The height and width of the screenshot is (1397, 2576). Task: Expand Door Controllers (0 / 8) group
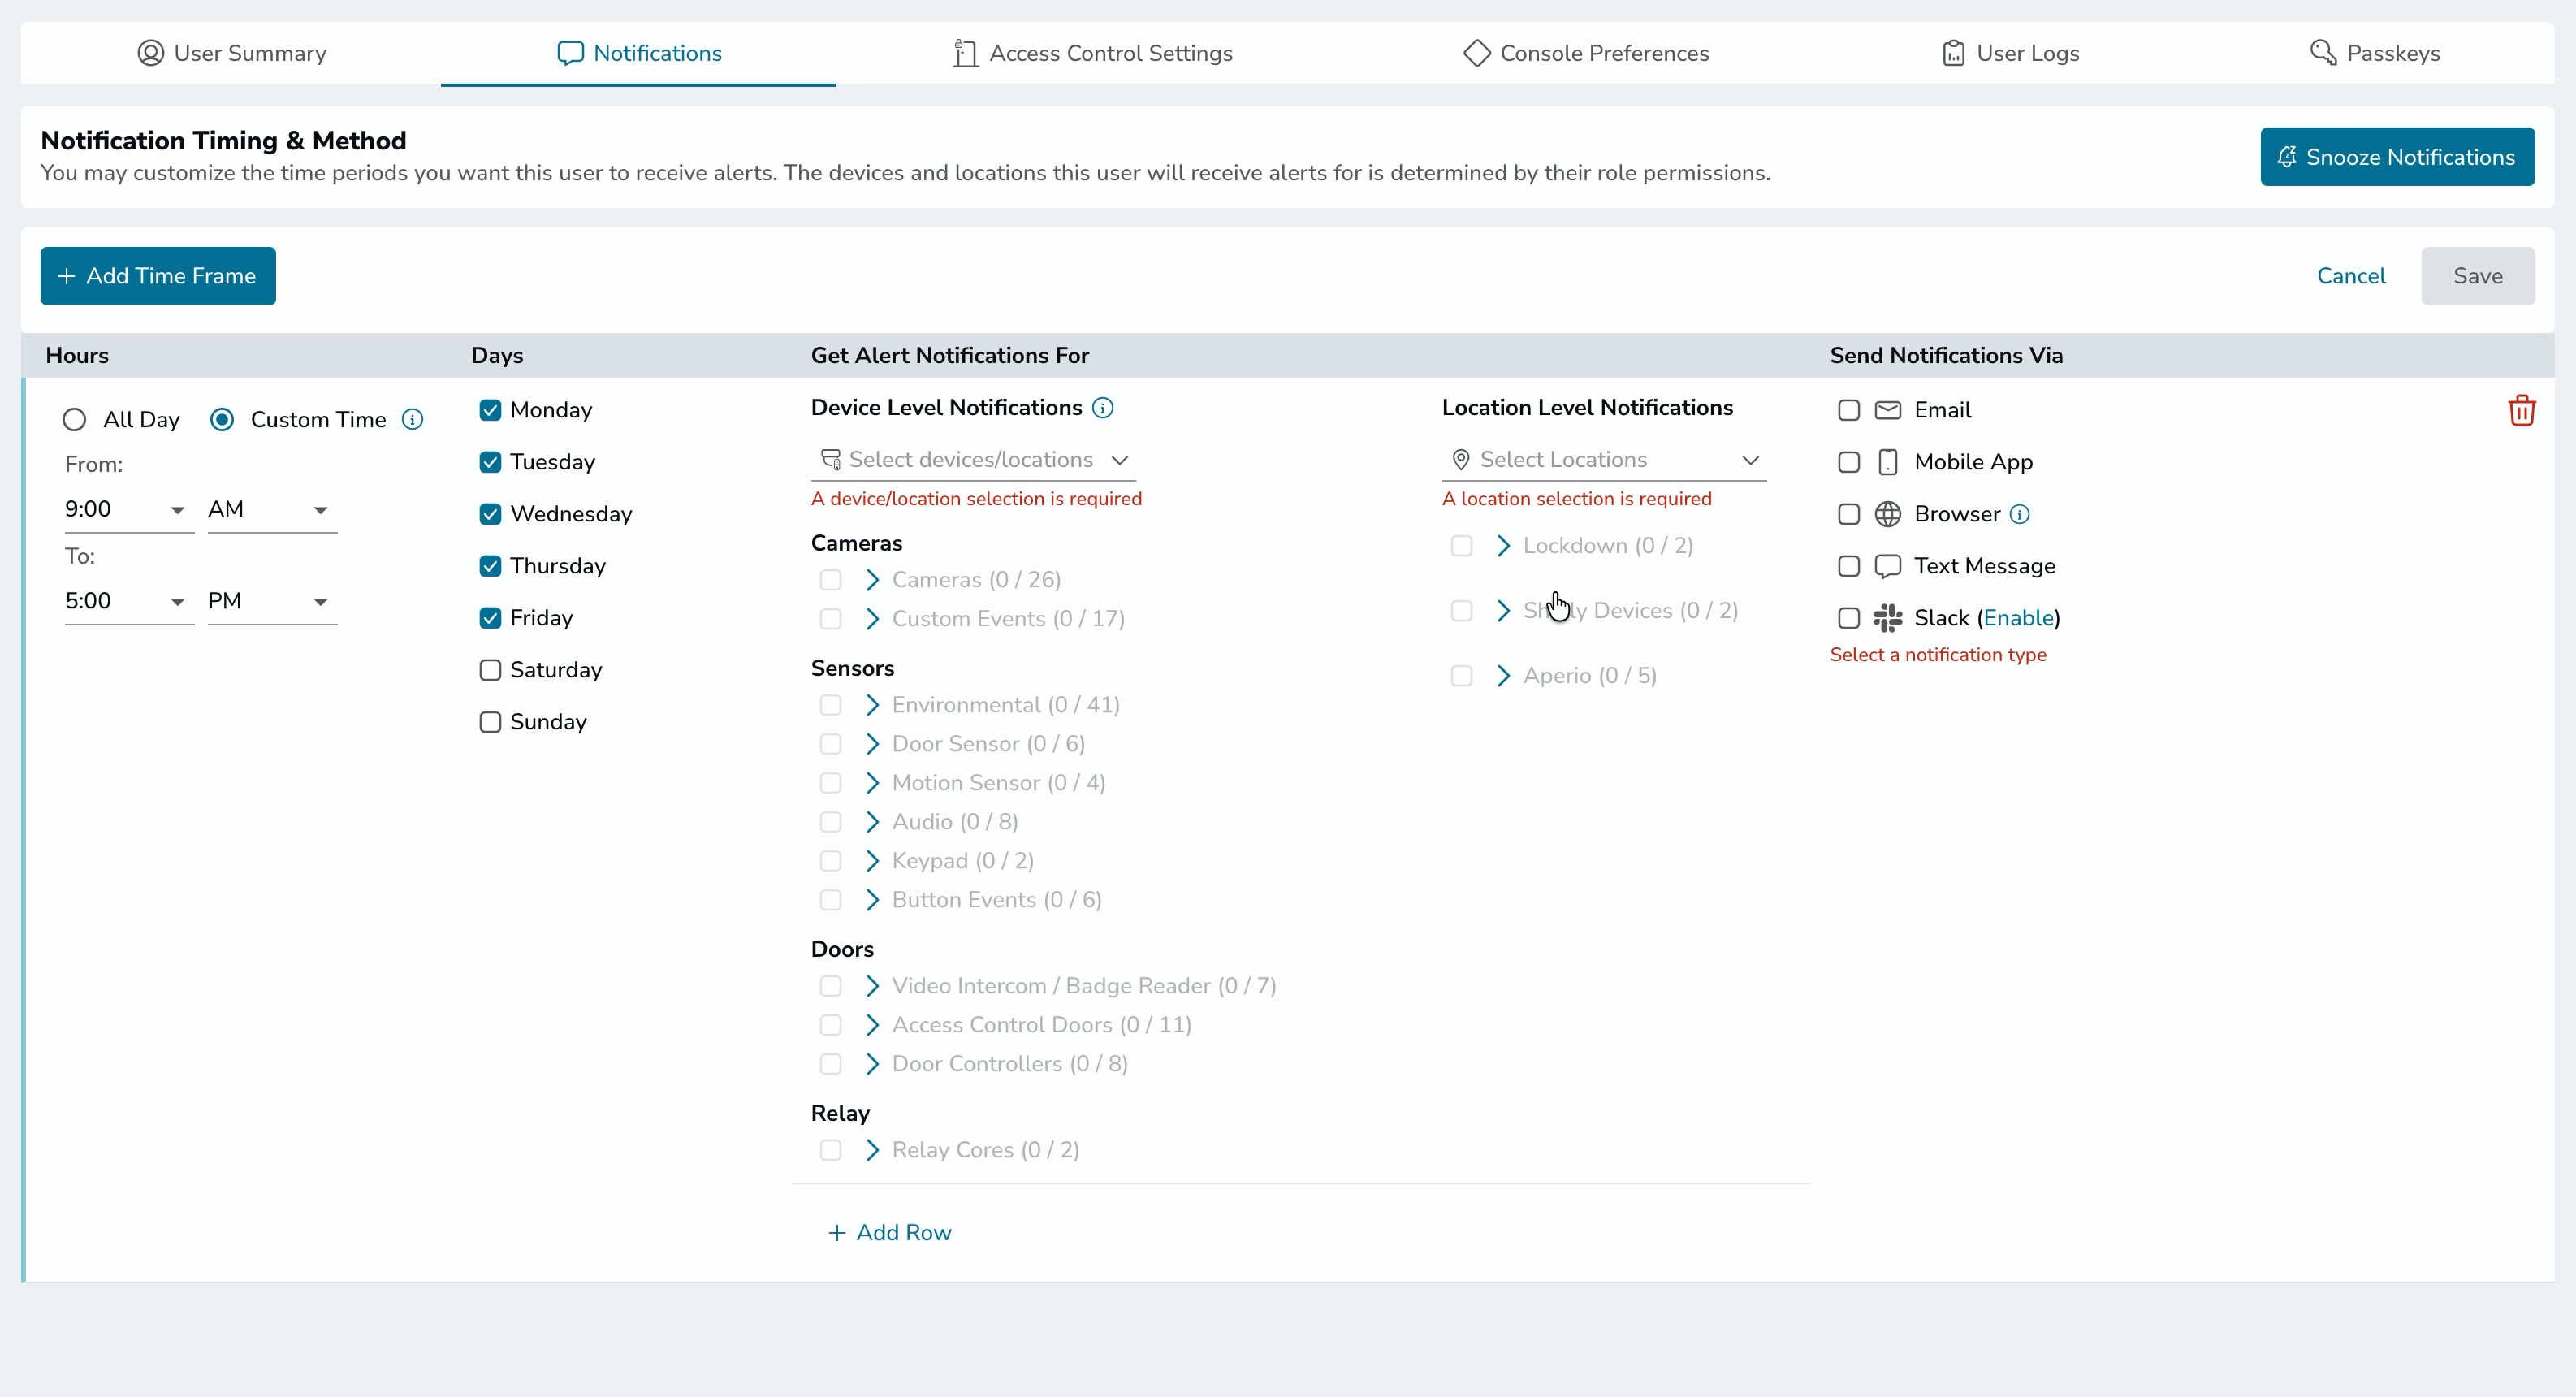pos(872,1064)
